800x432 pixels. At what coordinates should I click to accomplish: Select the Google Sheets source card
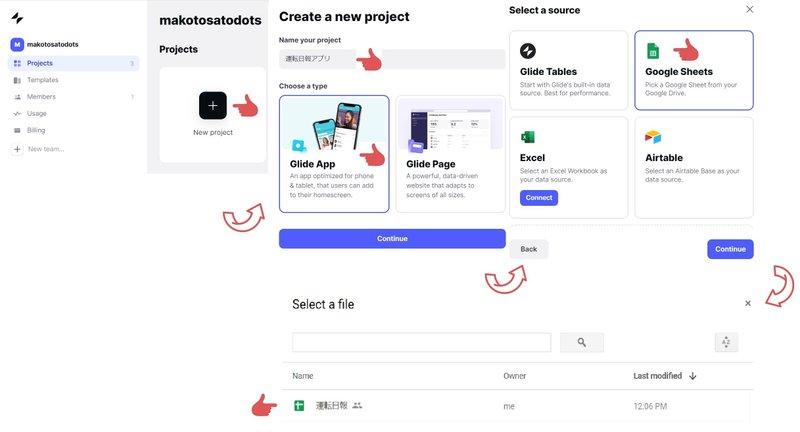pos(693,70)
